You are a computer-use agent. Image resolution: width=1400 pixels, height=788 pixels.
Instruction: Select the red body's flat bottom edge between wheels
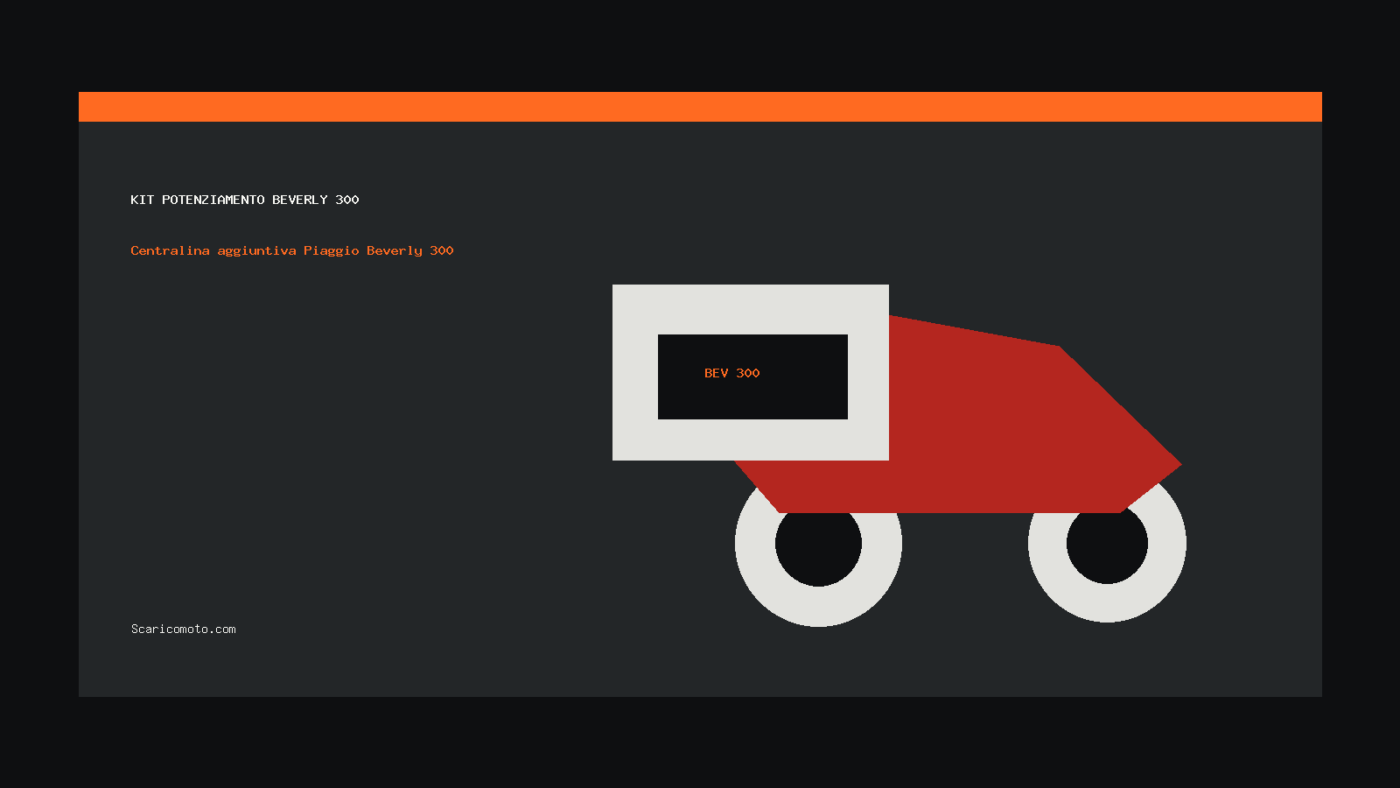[x=950, y=511]
